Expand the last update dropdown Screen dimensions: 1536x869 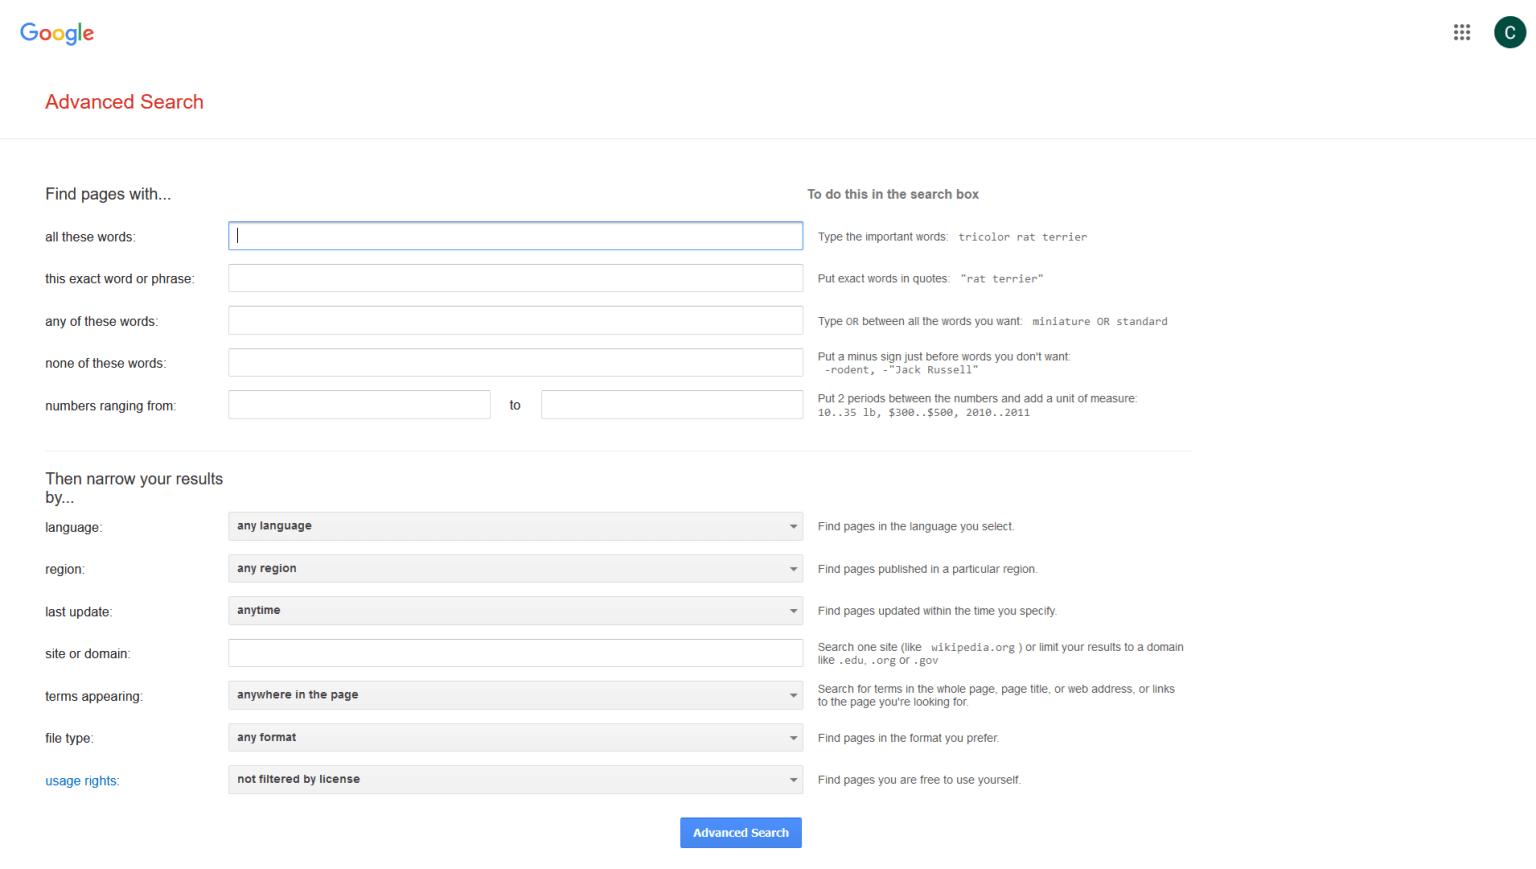tap(515, 610)
